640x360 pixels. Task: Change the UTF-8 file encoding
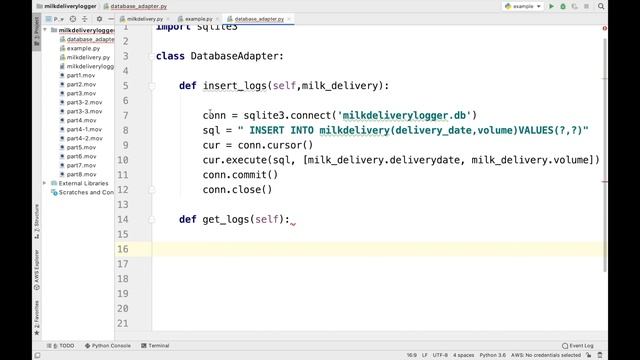pyautogui.click(x=440, y=356)
